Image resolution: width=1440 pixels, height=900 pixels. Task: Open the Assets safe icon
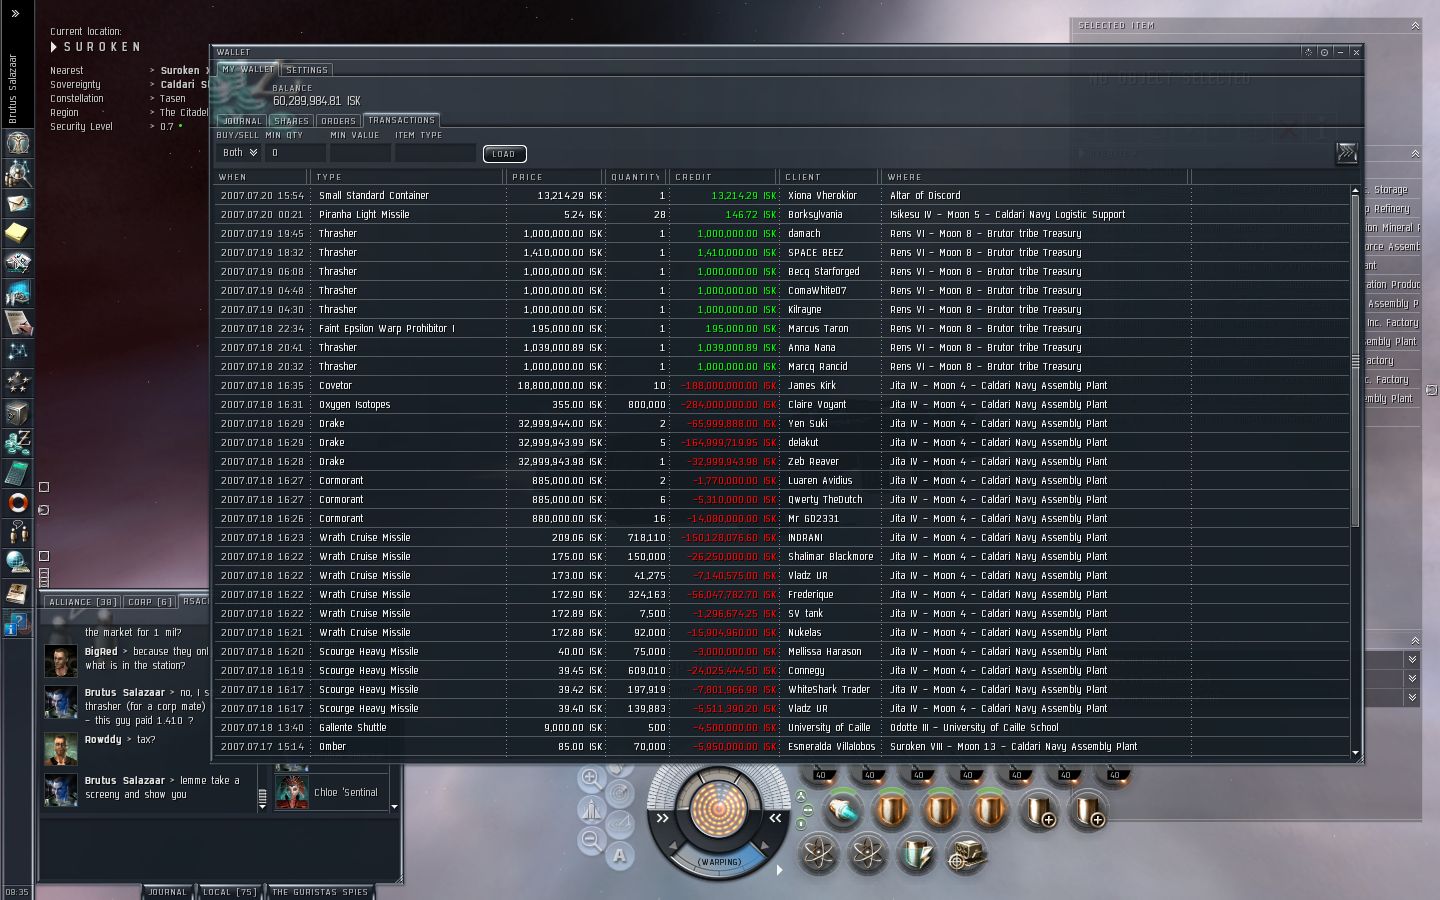[x=17, y=412]
